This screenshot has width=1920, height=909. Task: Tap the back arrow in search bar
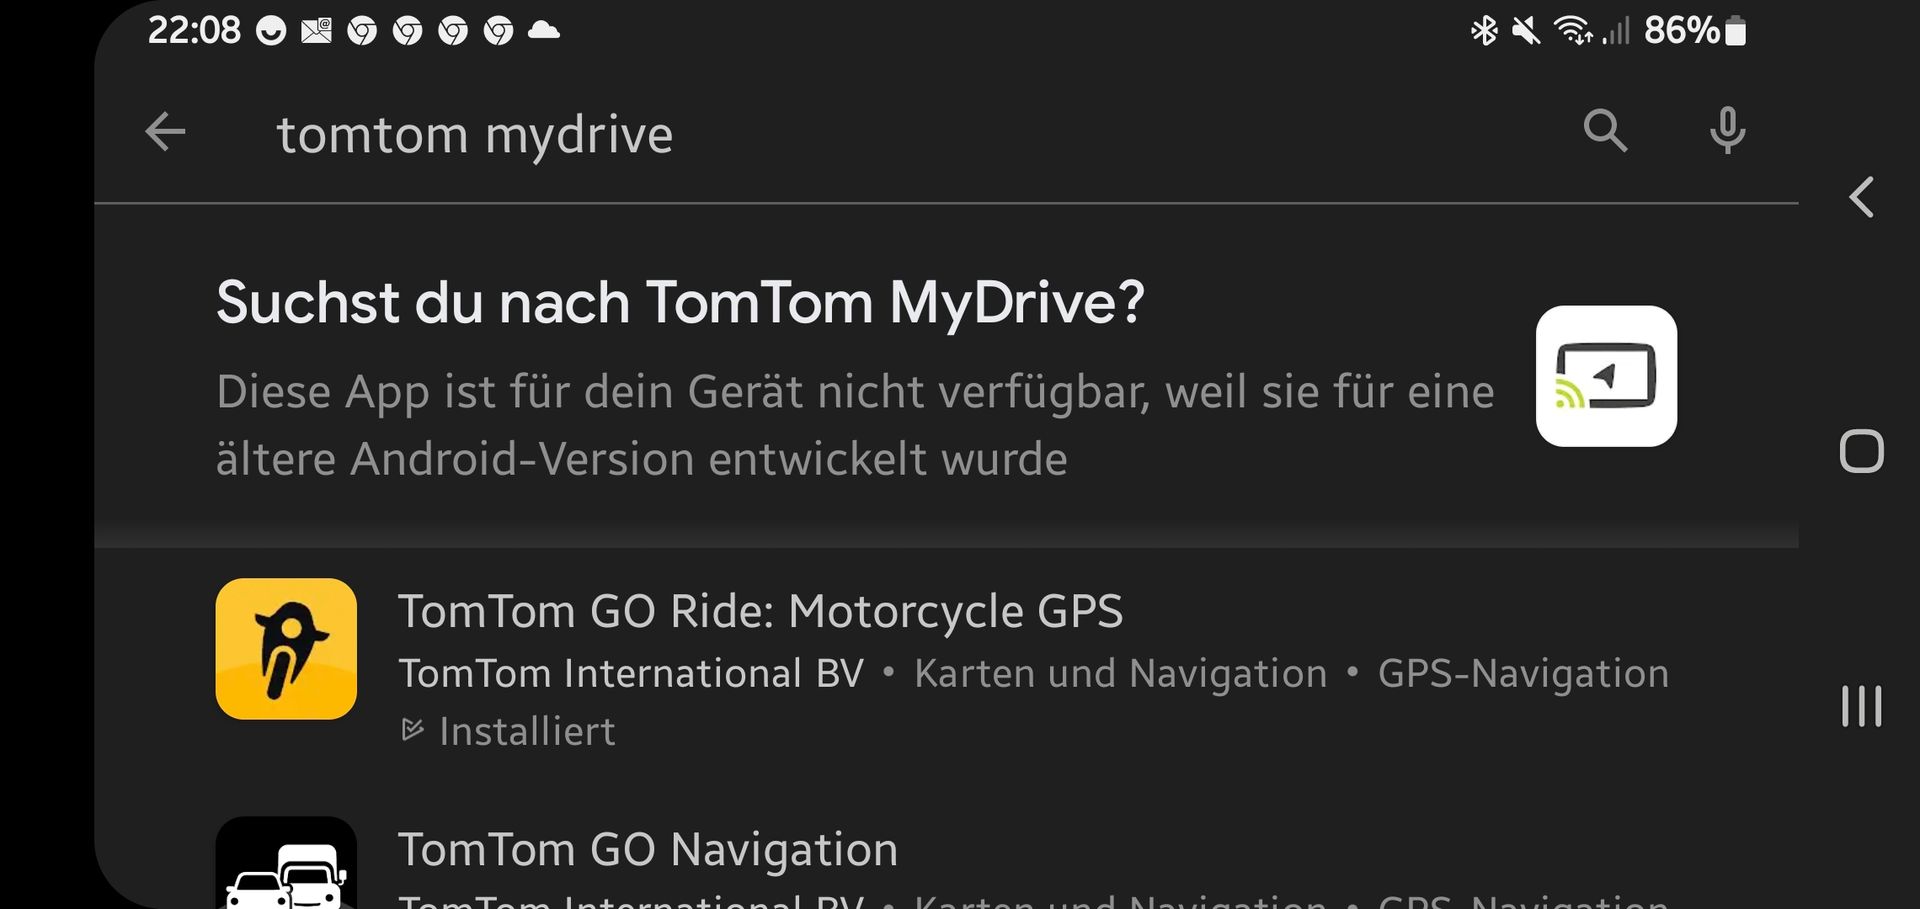tap(166, 132)
